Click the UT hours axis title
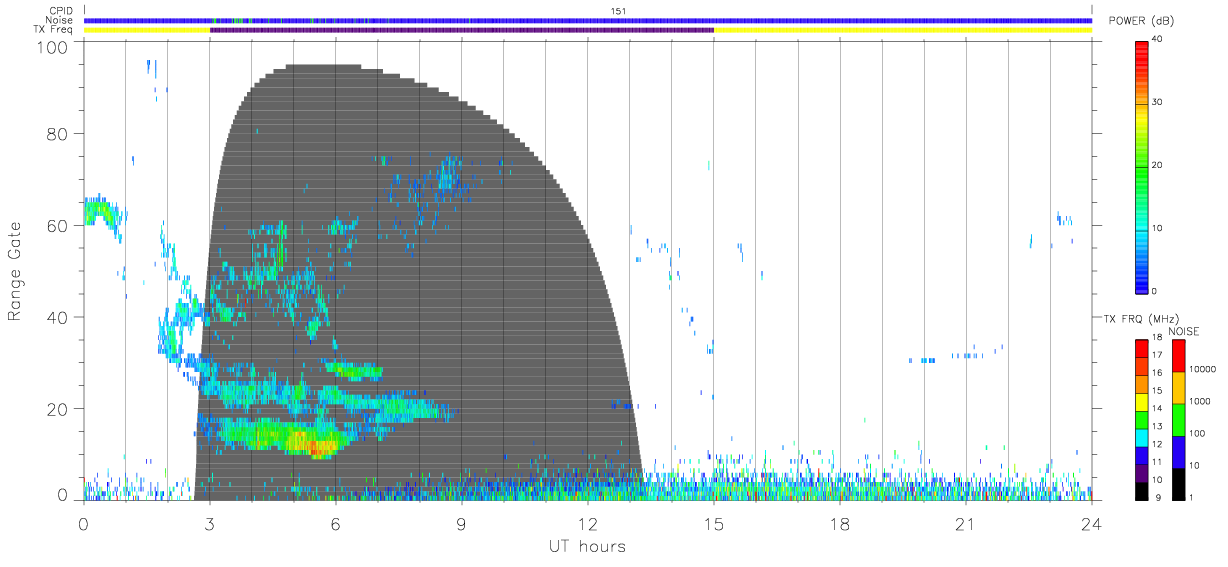 [x=587, y=546]
